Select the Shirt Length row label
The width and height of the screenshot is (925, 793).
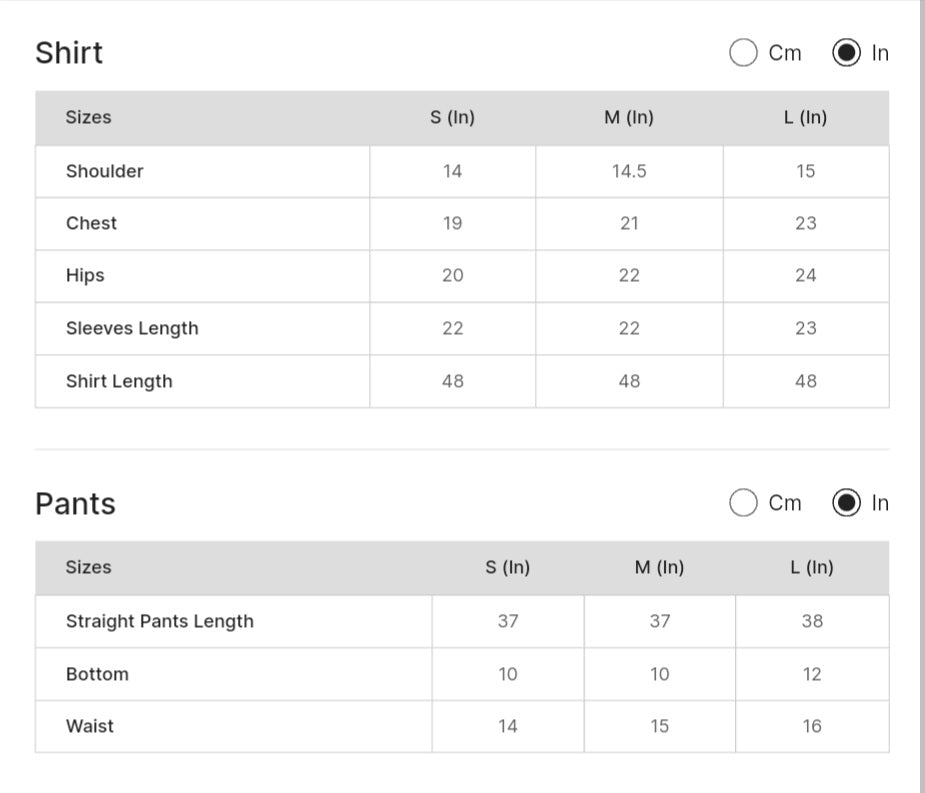click(119, 381)
